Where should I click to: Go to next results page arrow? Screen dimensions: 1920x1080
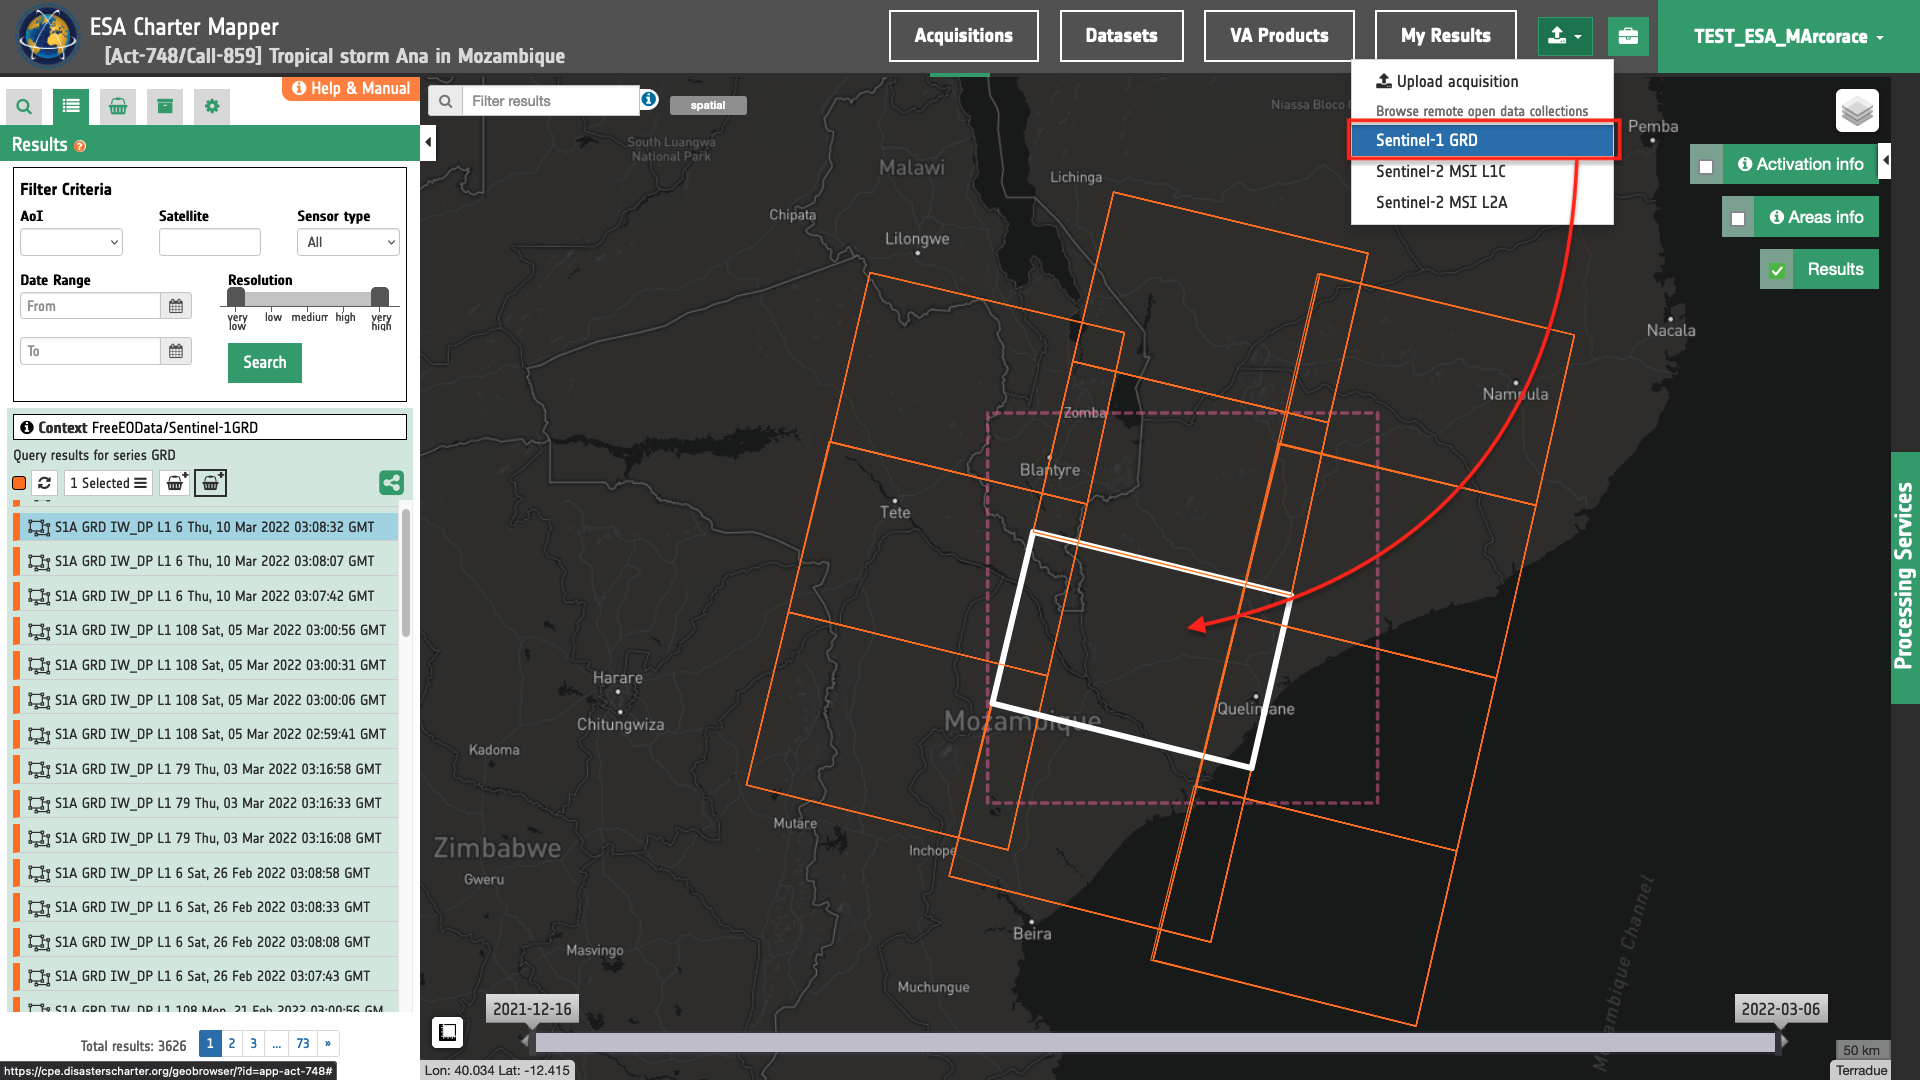point(328,1044)
